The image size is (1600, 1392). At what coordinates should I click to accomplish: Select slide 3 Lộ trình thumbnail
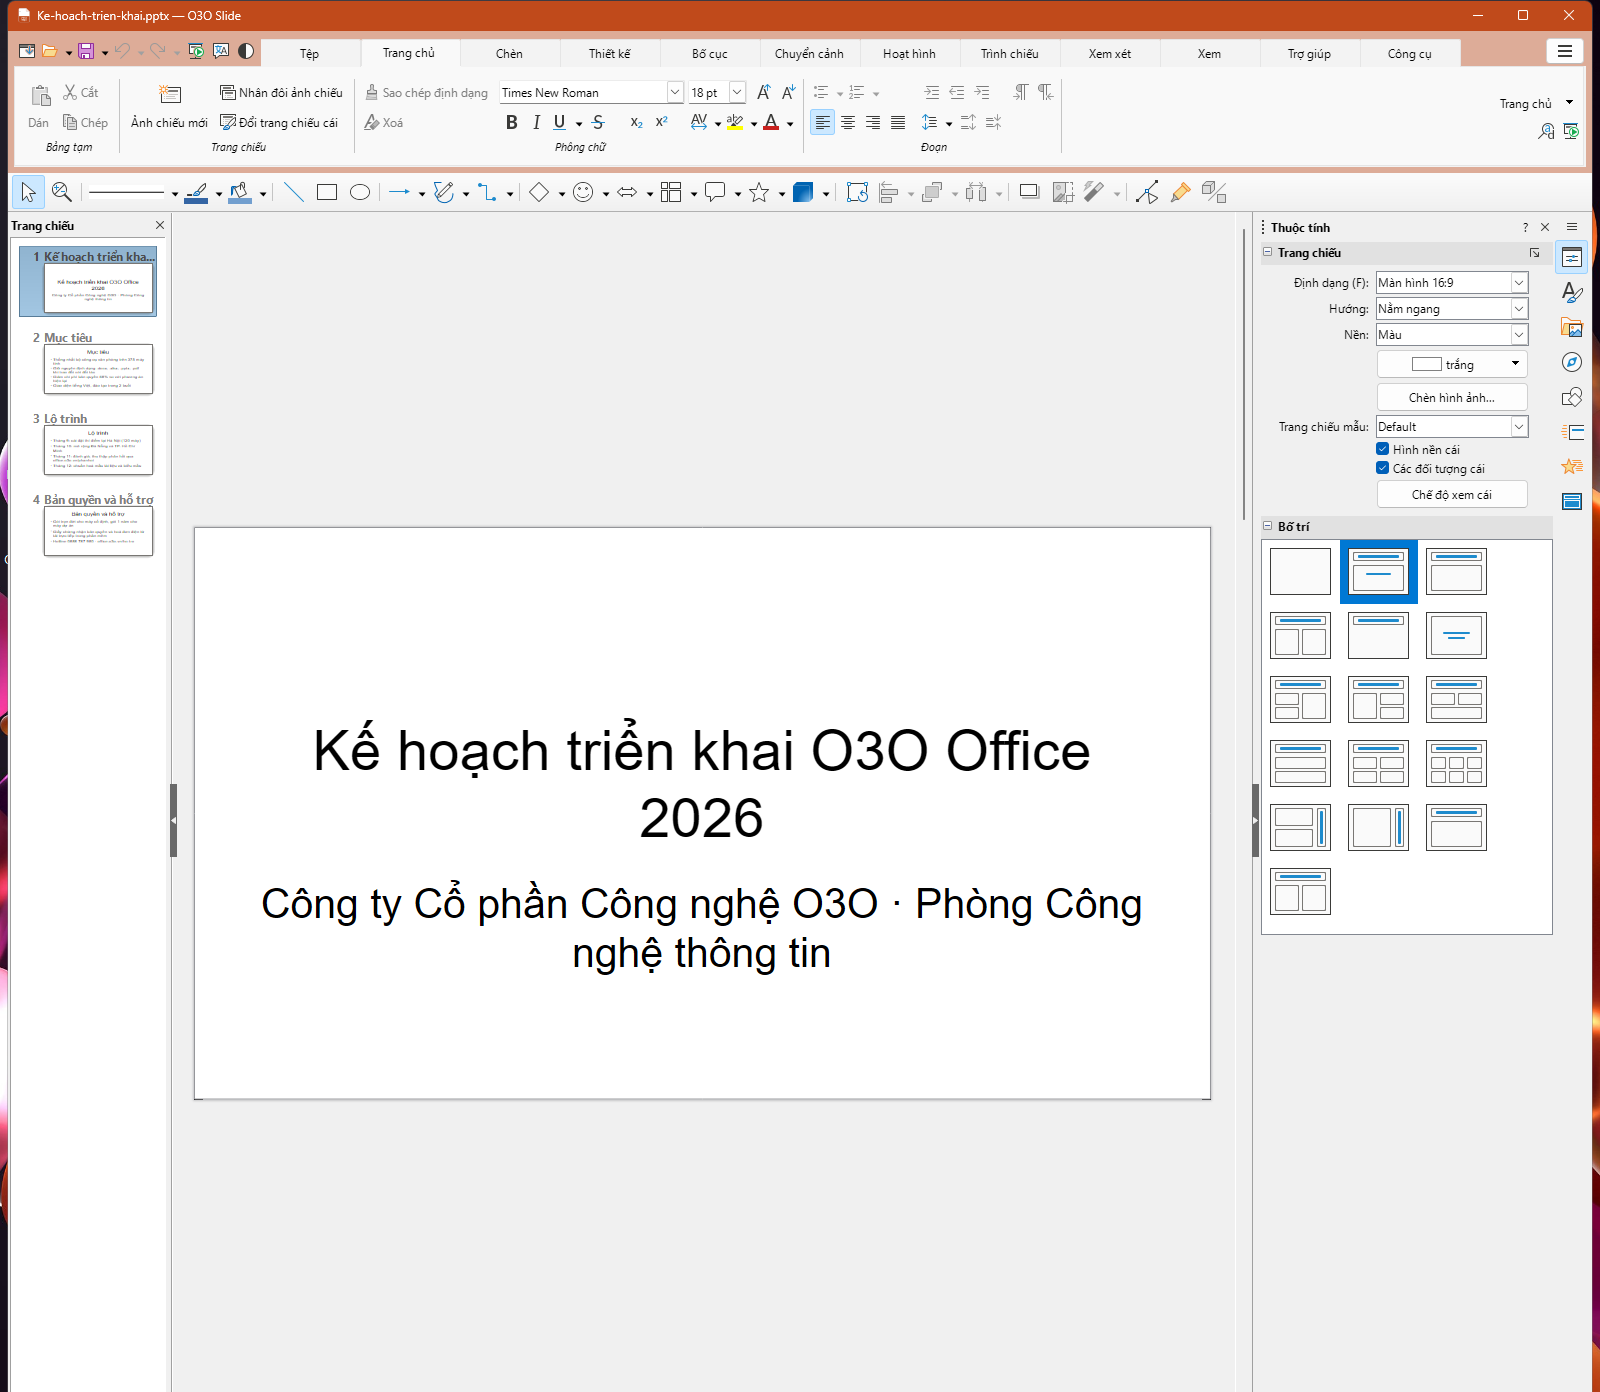coord(98,450)
